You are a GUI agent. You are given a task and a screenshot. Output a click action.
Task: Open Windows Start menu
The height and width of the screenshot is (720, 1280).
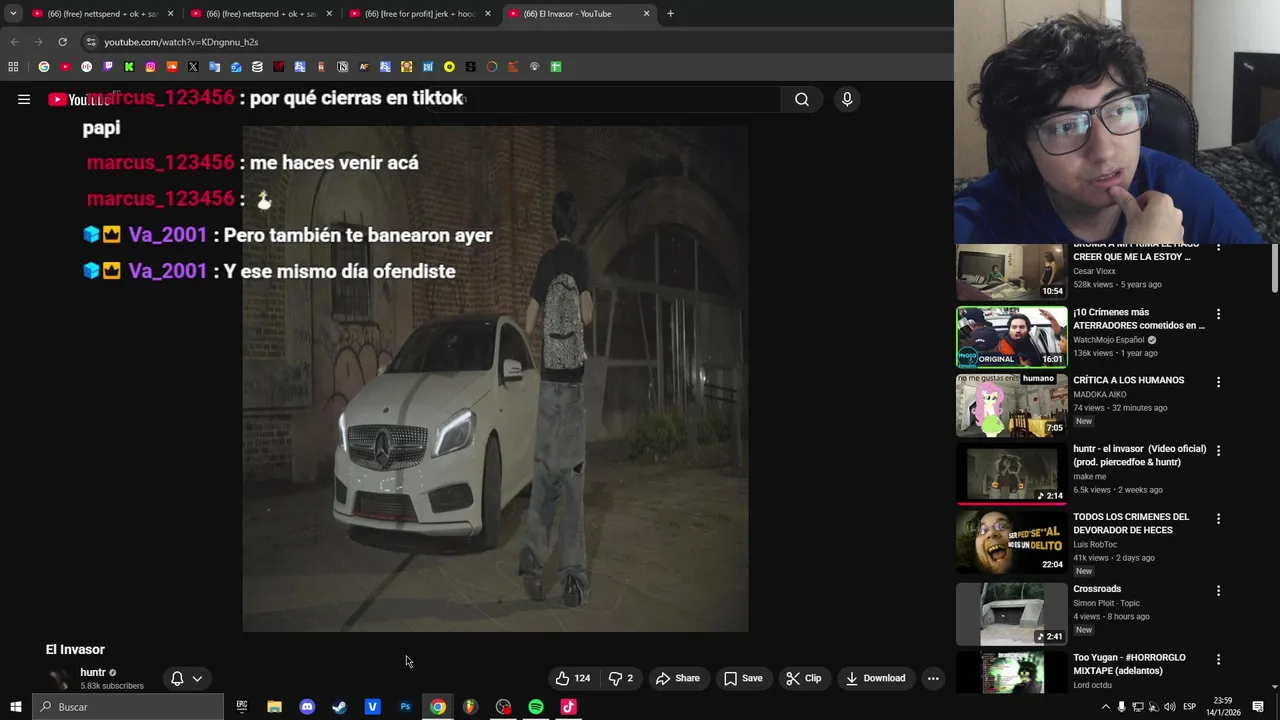15,707
